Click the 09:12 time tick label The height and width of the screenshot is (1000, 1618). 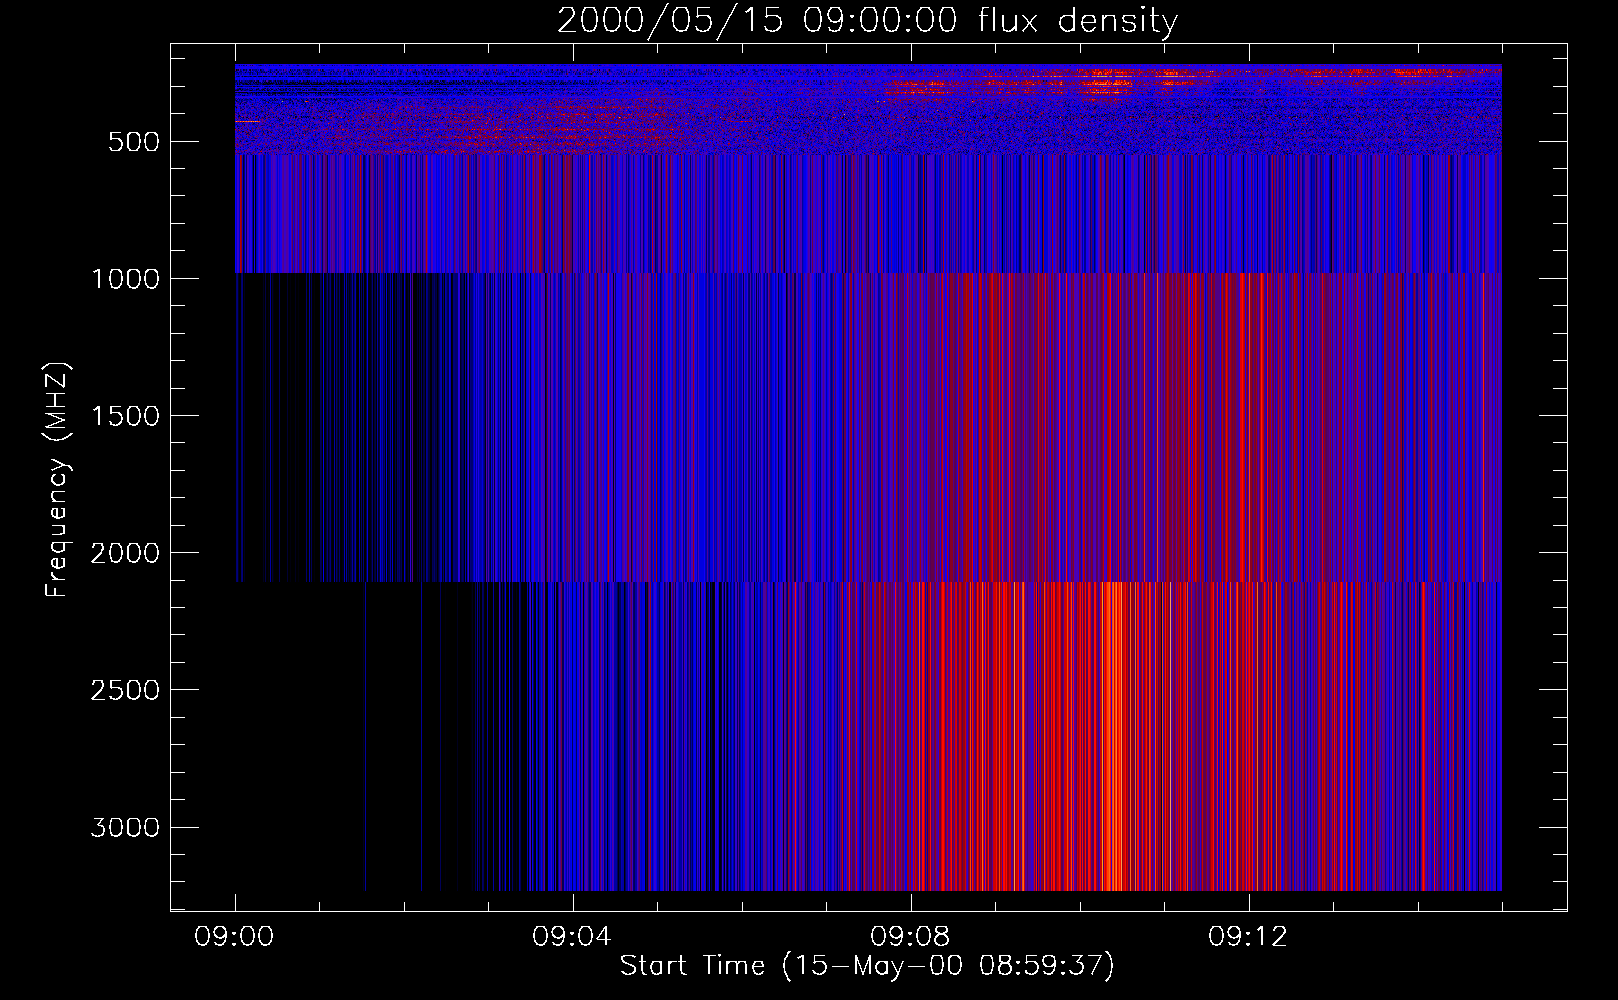pos(1248,937)
